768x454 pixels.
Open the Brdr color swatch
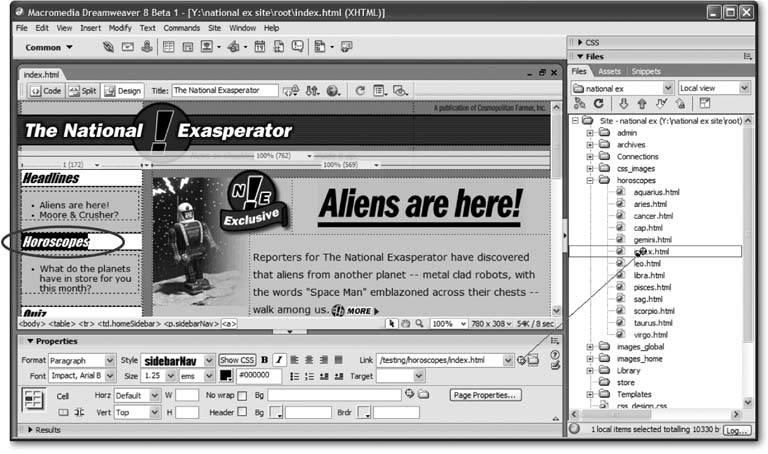[364, 412]
